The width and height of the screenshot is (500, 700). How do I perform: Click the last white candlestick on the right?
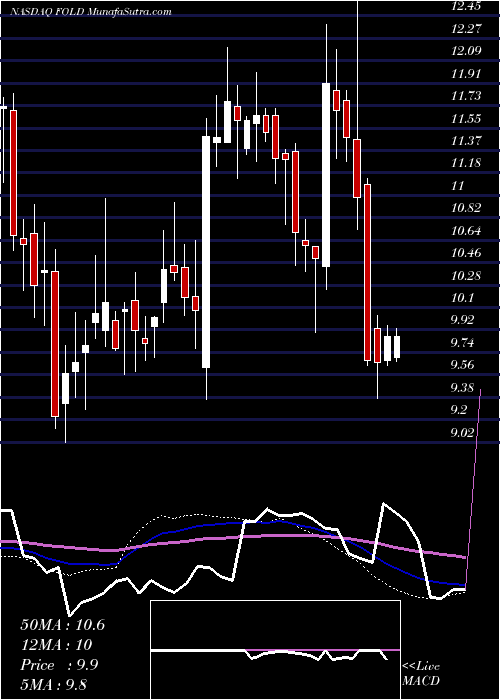coord(397,347)
